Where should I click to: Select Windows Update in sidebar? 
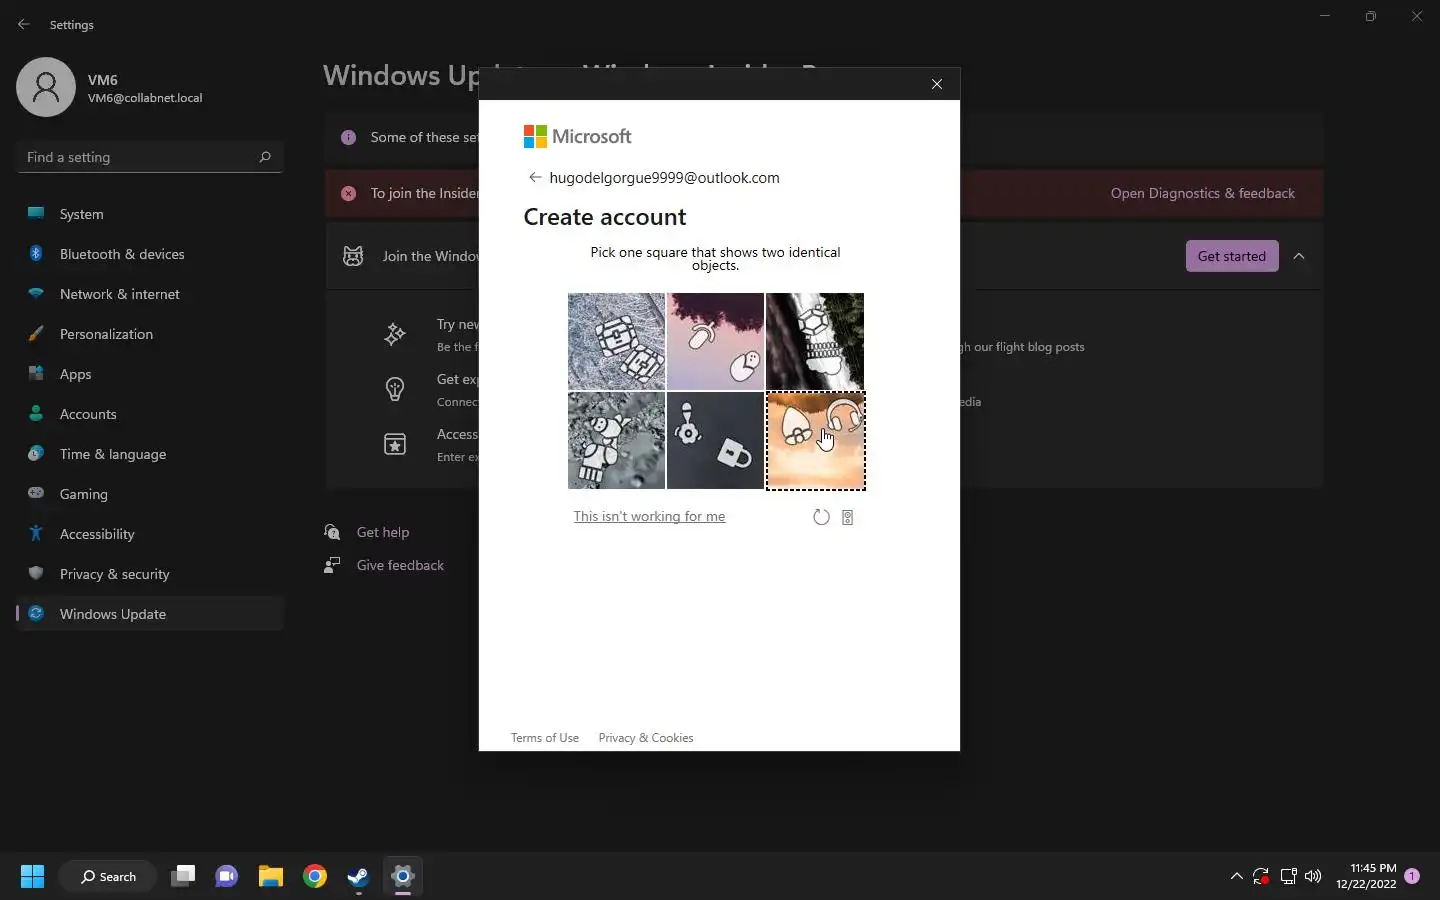150,614
